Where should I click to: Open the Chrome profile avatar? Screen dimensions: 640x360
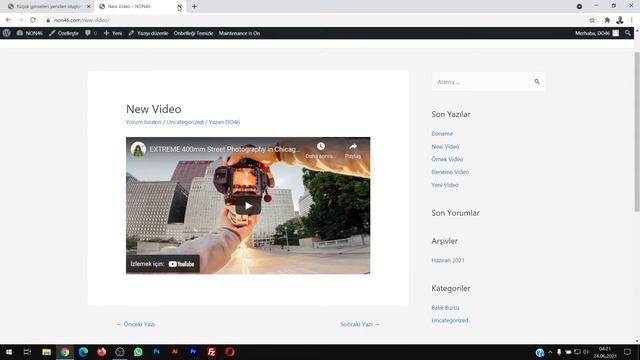[x=620, y=20]
